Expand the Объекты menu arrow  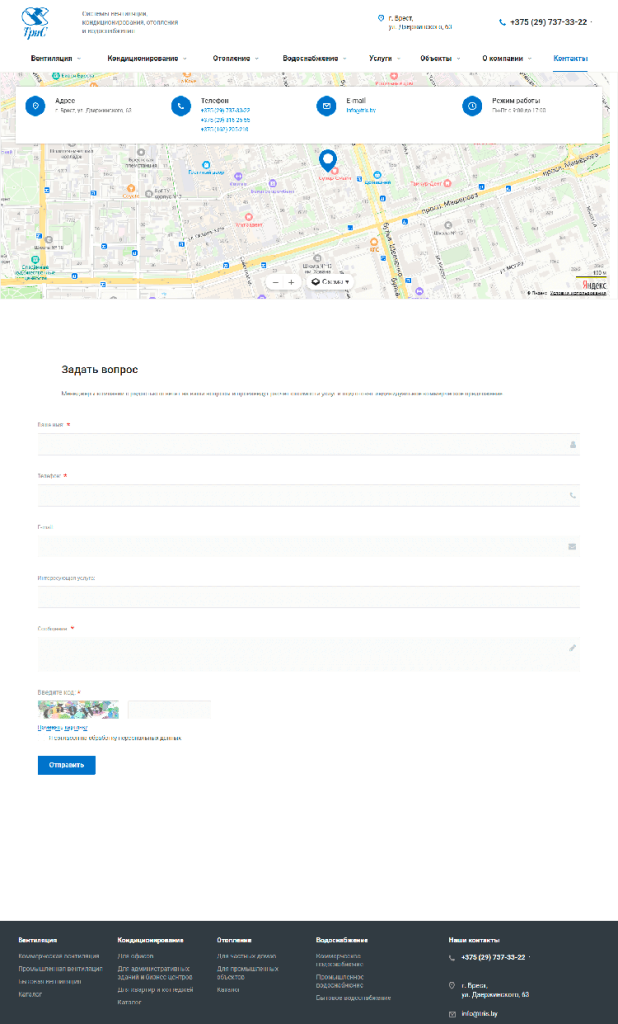point(458,59)
